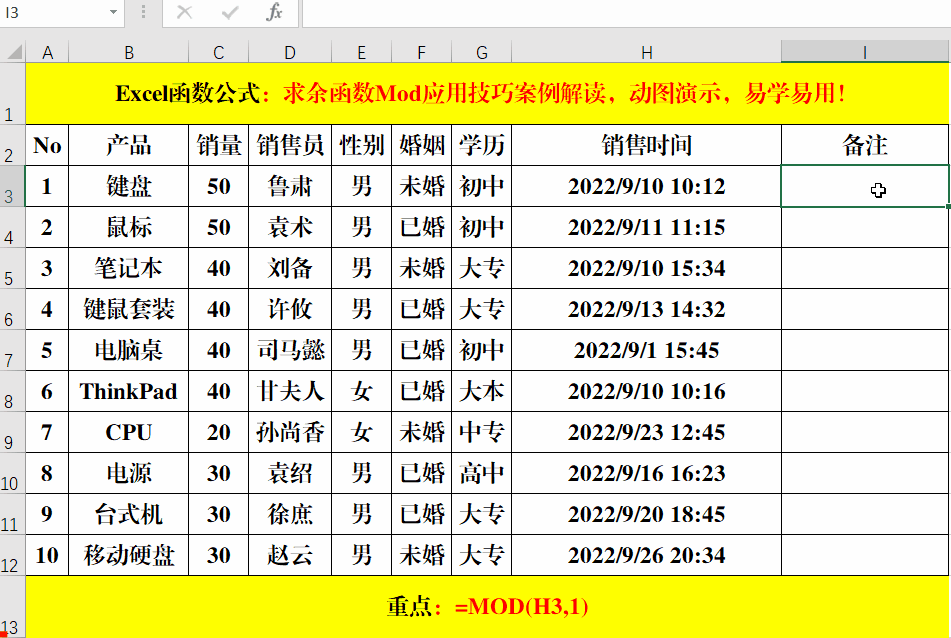Select the cell containing 笔记本
The width and height of the screenshot is (951, 638).
click(x=129, y=268)
